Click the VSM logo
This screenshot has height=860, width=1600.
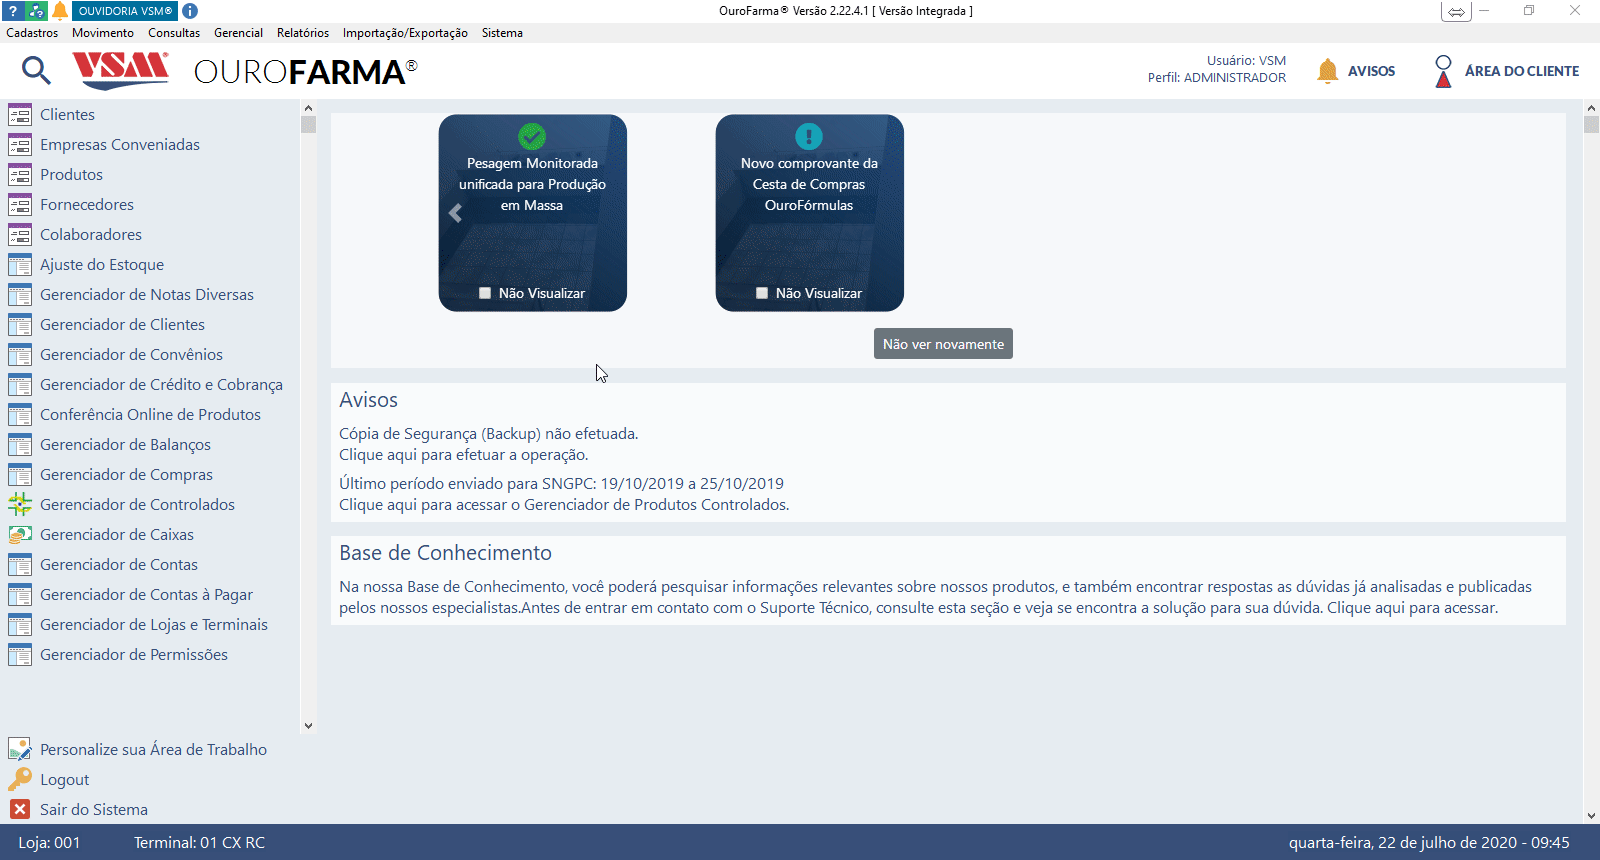pos(120,70)
